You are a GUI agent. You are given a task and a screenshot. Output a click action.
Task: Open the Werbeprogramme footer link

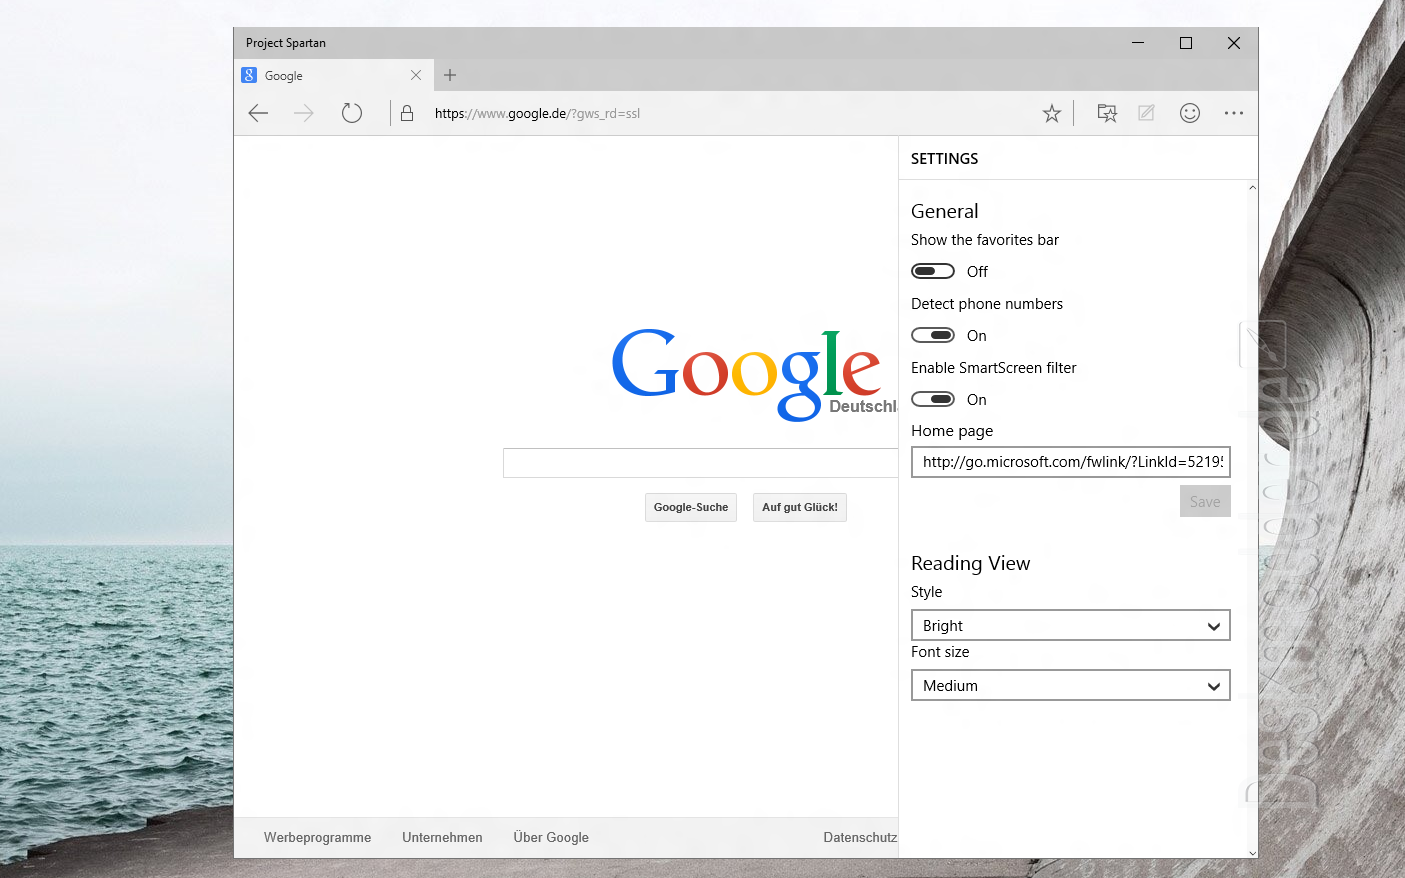[x=317, y=838]
